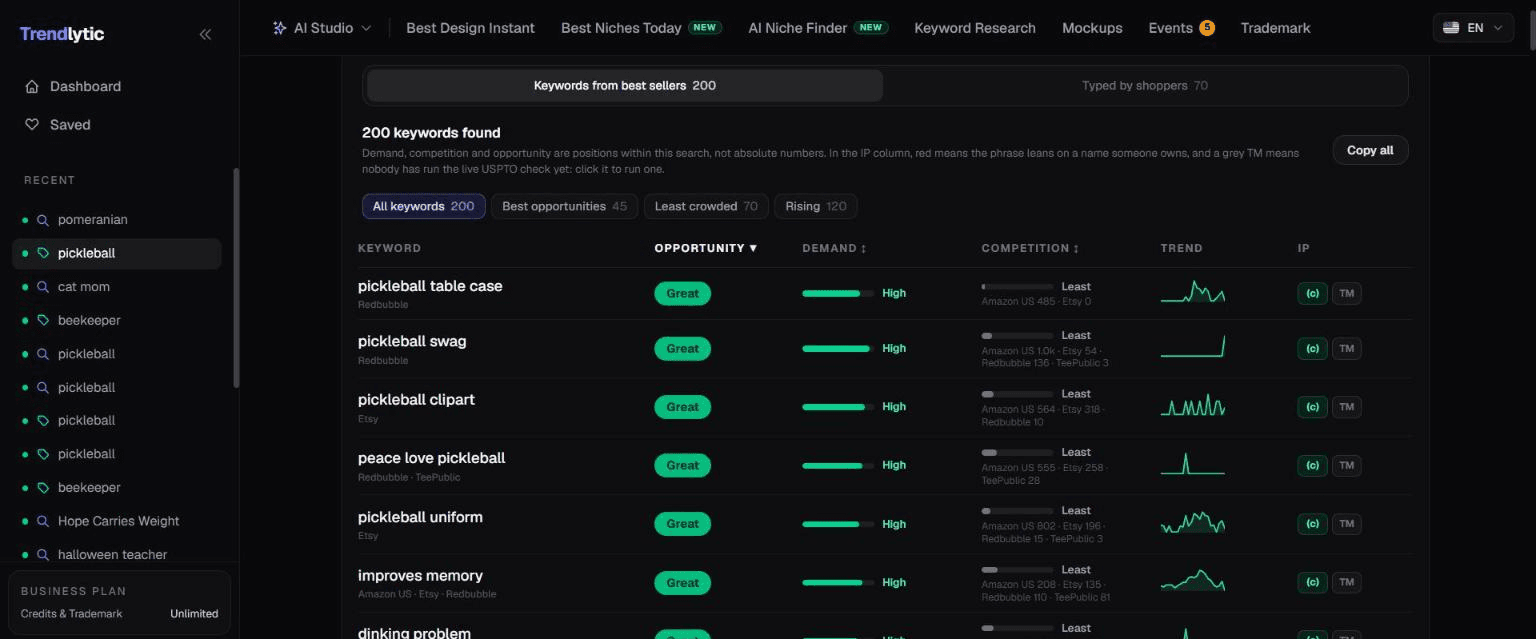The image size is (1536, 639).
Task: Click the Saved heart icon
Action: point(32,125)
